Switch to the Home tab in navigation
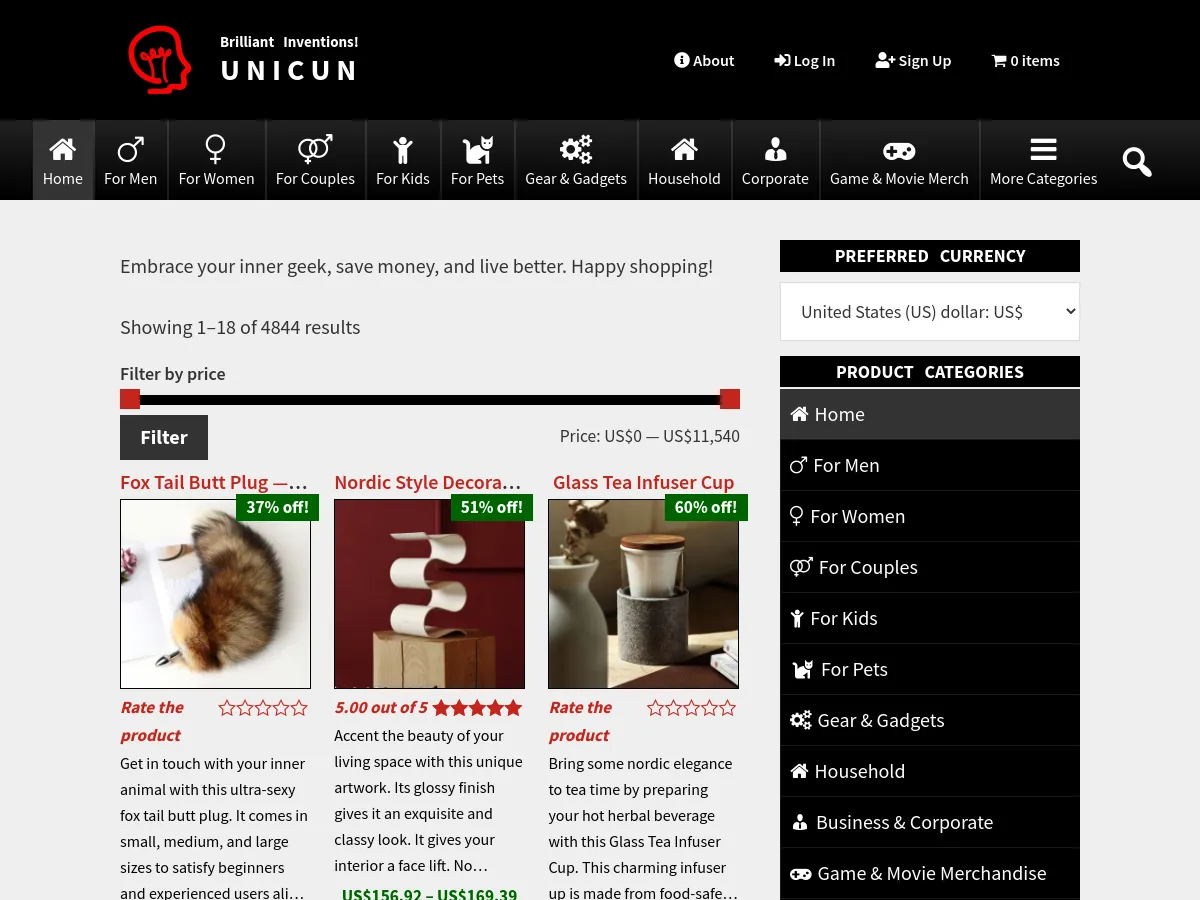 [x=63, y=160]
